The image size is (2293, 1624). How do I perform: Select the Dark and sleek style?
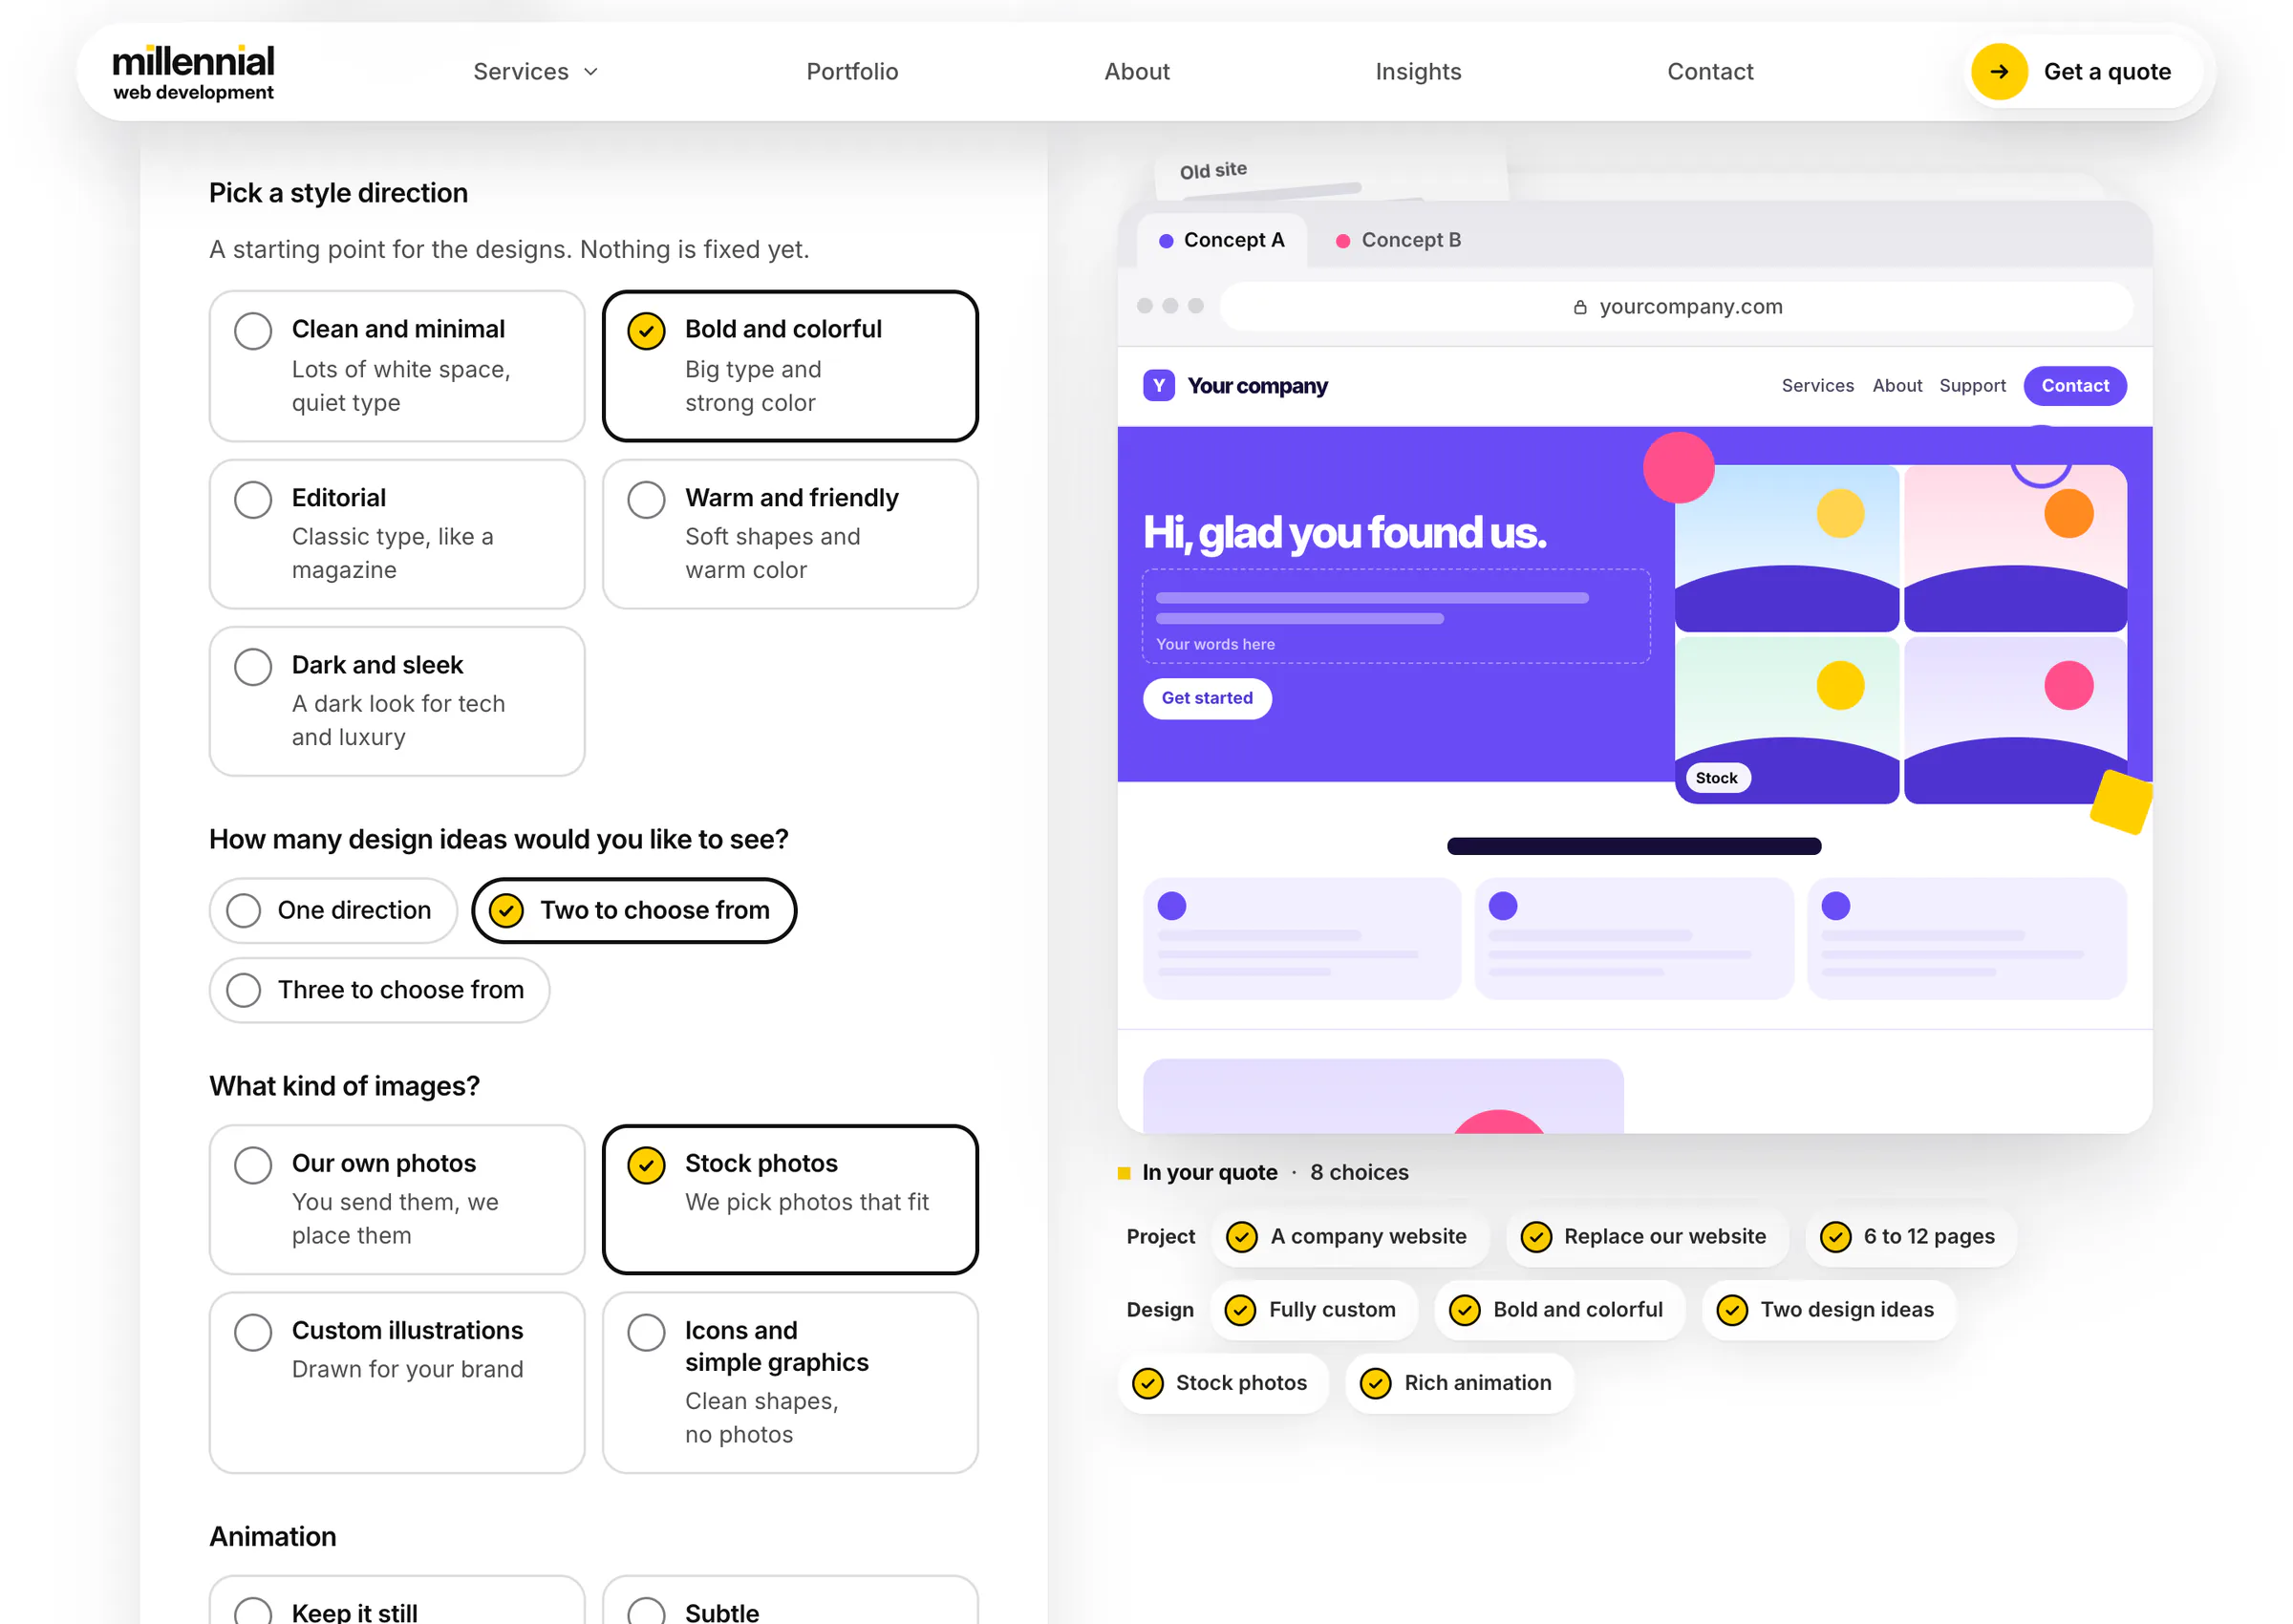coord(397,701)
